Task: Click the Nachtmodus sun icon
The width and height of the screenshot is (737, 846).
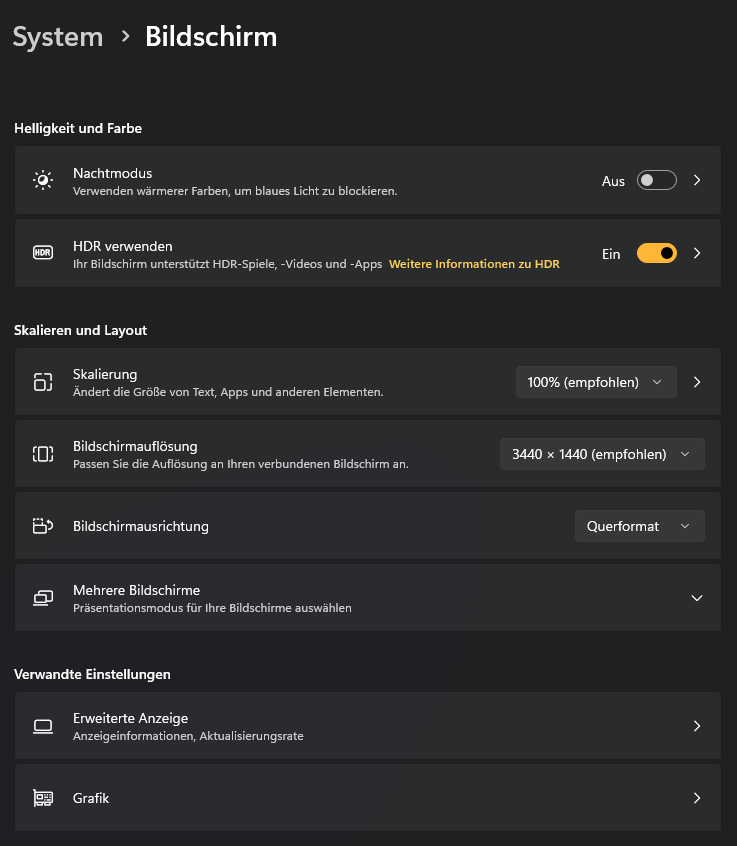Action: pyautogui.click(x=42, y=181)
